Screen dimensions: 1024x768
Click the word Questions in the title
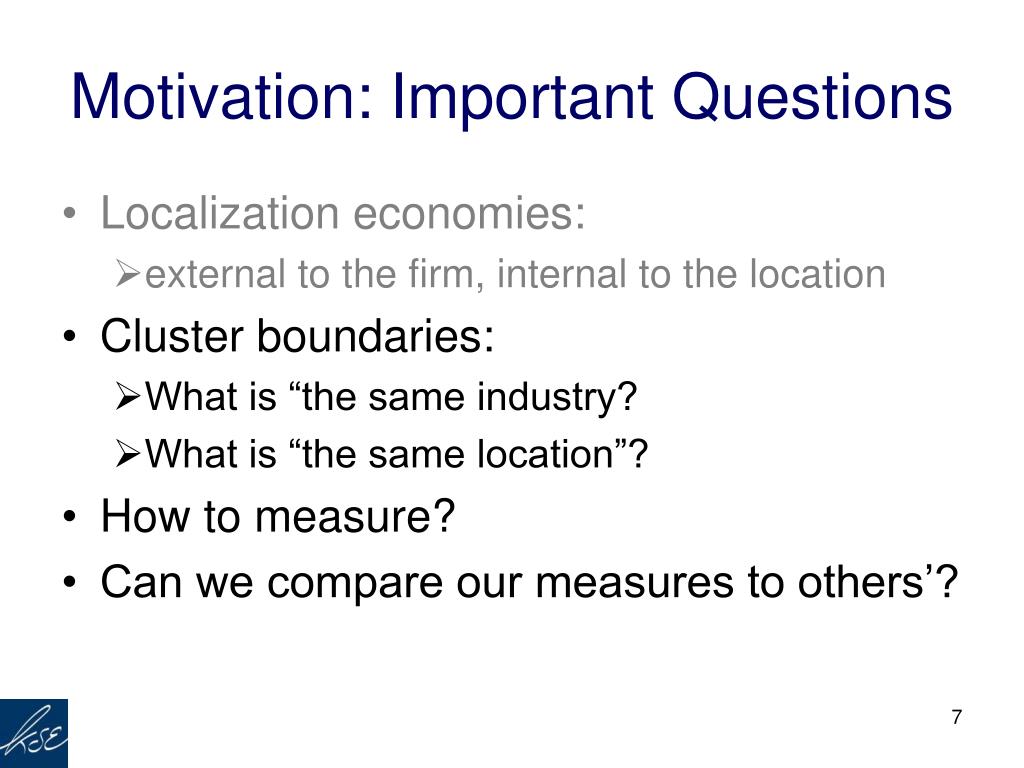click(x=812, y=98)
